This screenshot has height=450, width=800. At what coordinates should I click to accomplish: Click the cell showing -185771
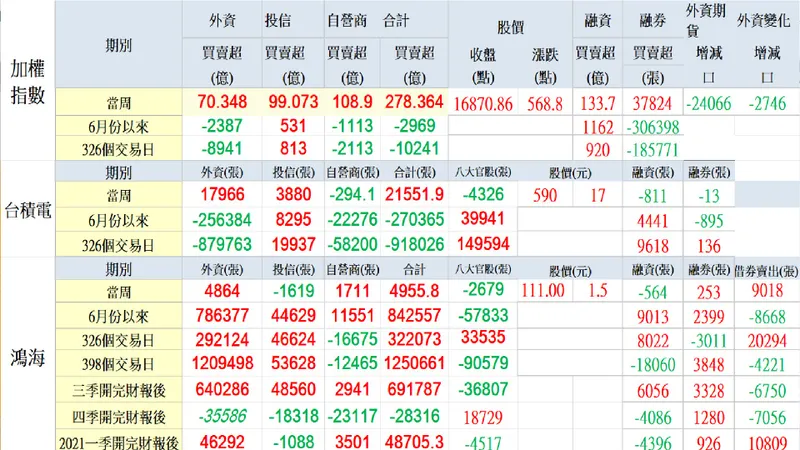click(x=653, y=151)
